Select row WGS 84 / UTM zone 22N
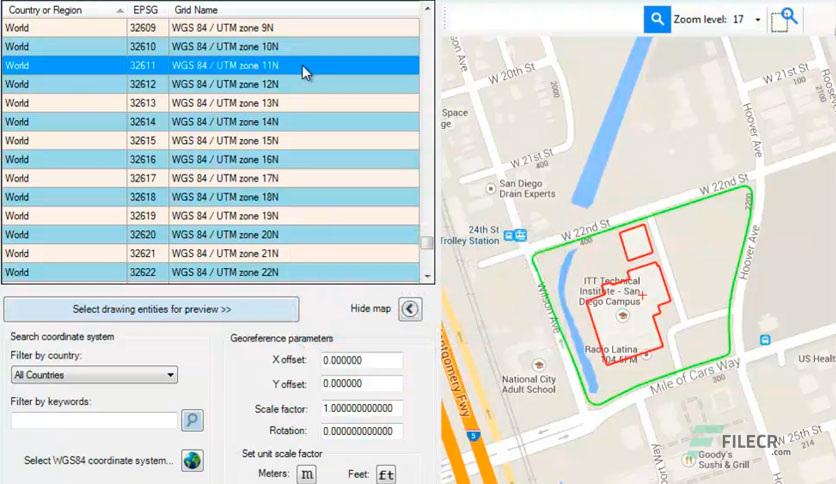 (211, 272)
